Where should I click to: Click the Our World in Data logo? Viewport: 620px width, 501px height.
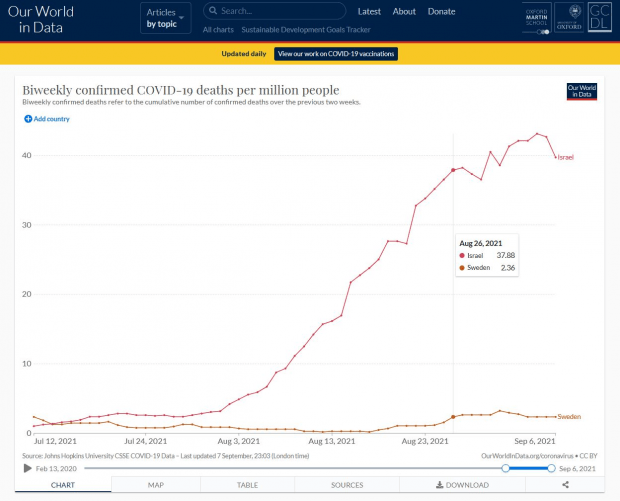point(35,20)
